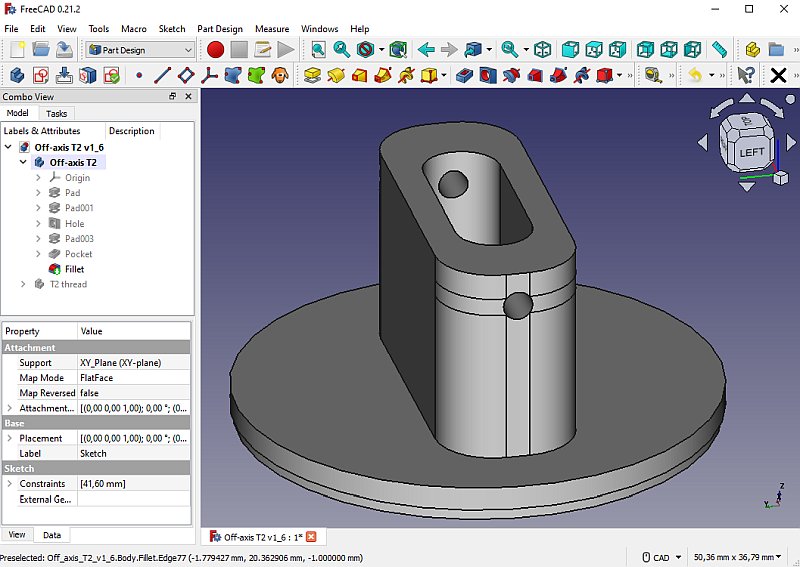The width and height of the screenshot is (800, 567).
Task: Expand the T2 thread tree item
Action: pos(23,284)
